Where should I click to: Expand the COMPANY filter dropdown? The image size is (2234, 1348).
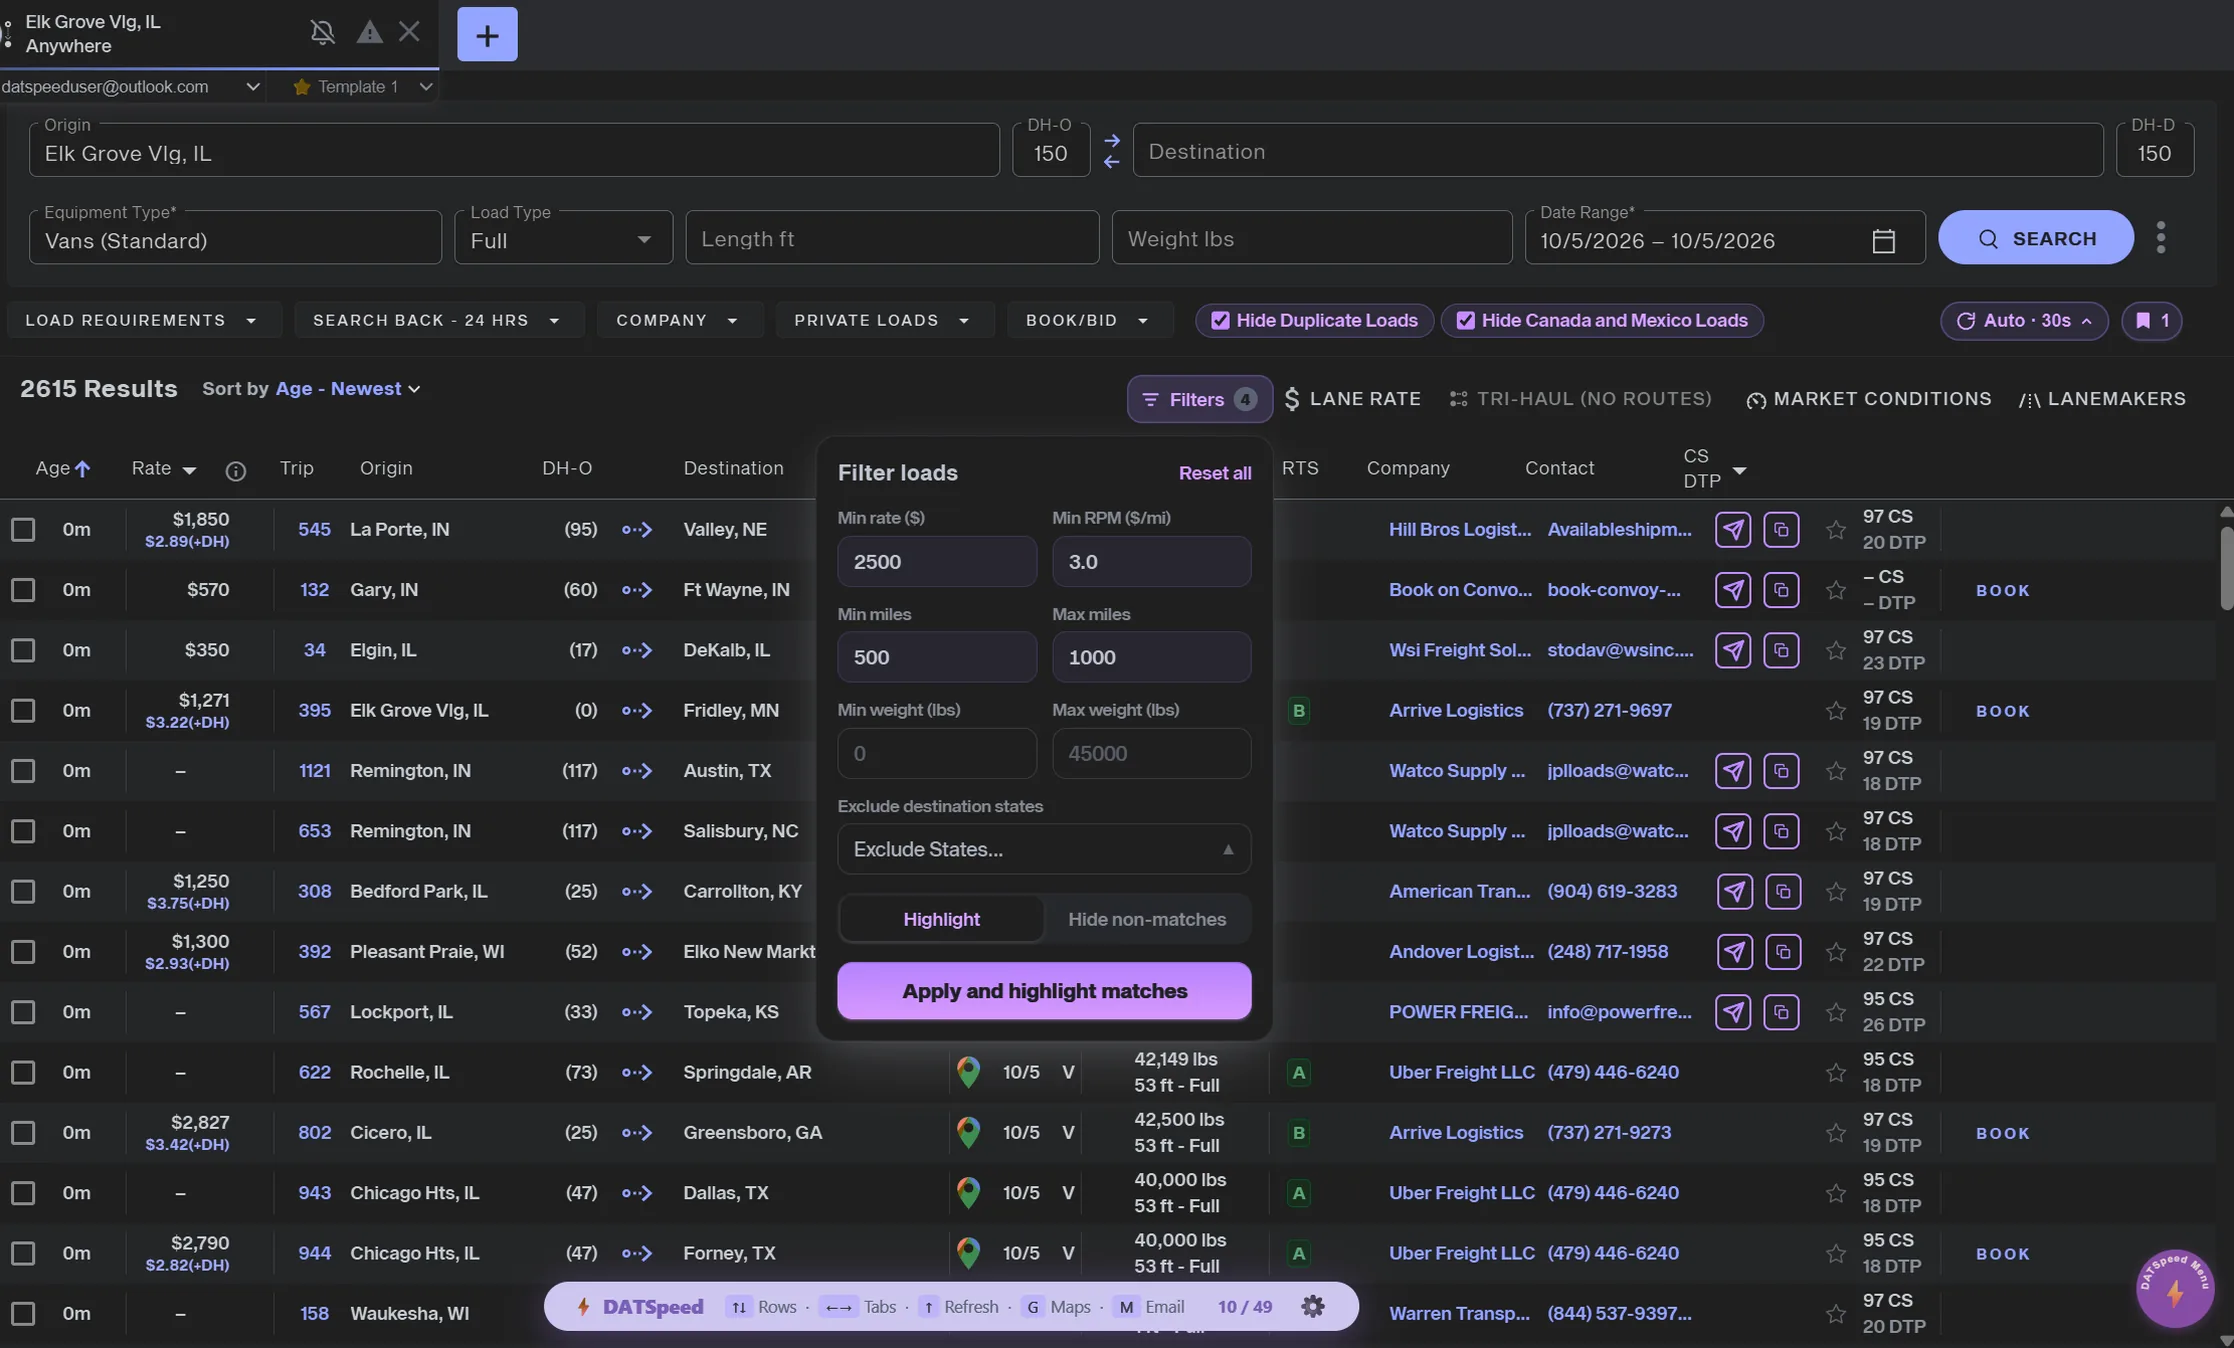679,320
